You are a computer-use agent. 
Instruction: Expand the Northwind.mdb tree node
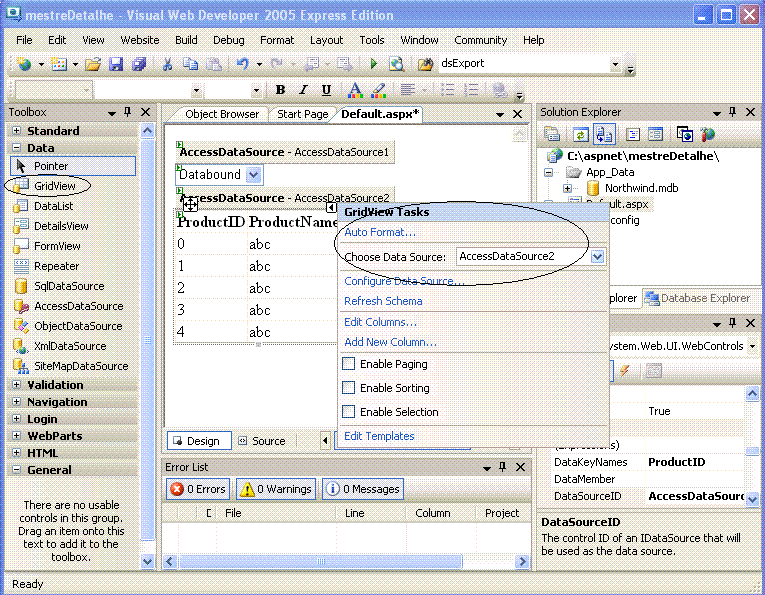(567, 188)
